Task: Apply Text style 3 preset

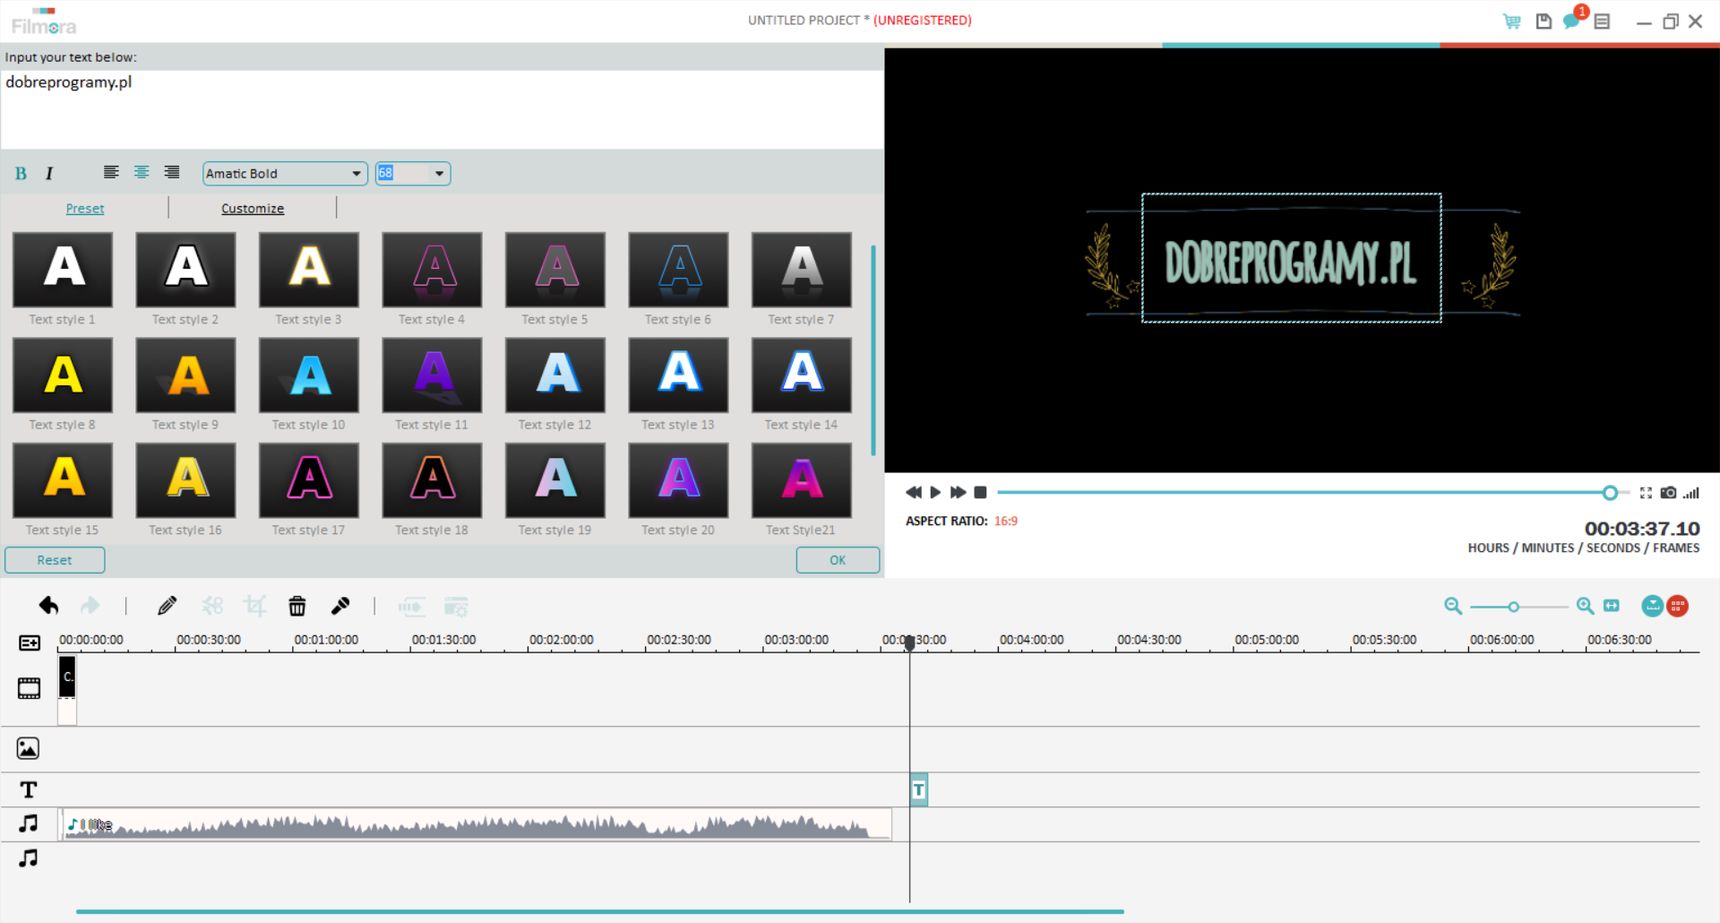Action: coord(309,270)
